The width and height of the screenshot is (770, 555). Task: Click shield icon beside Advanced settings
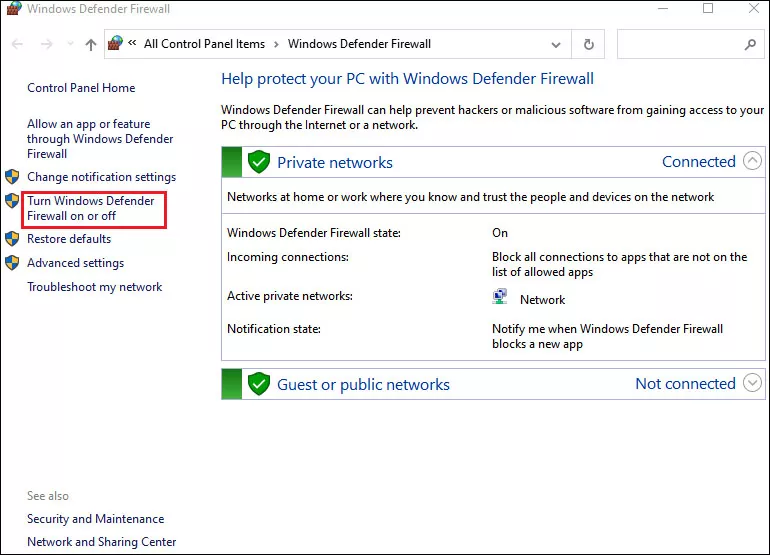12,263
